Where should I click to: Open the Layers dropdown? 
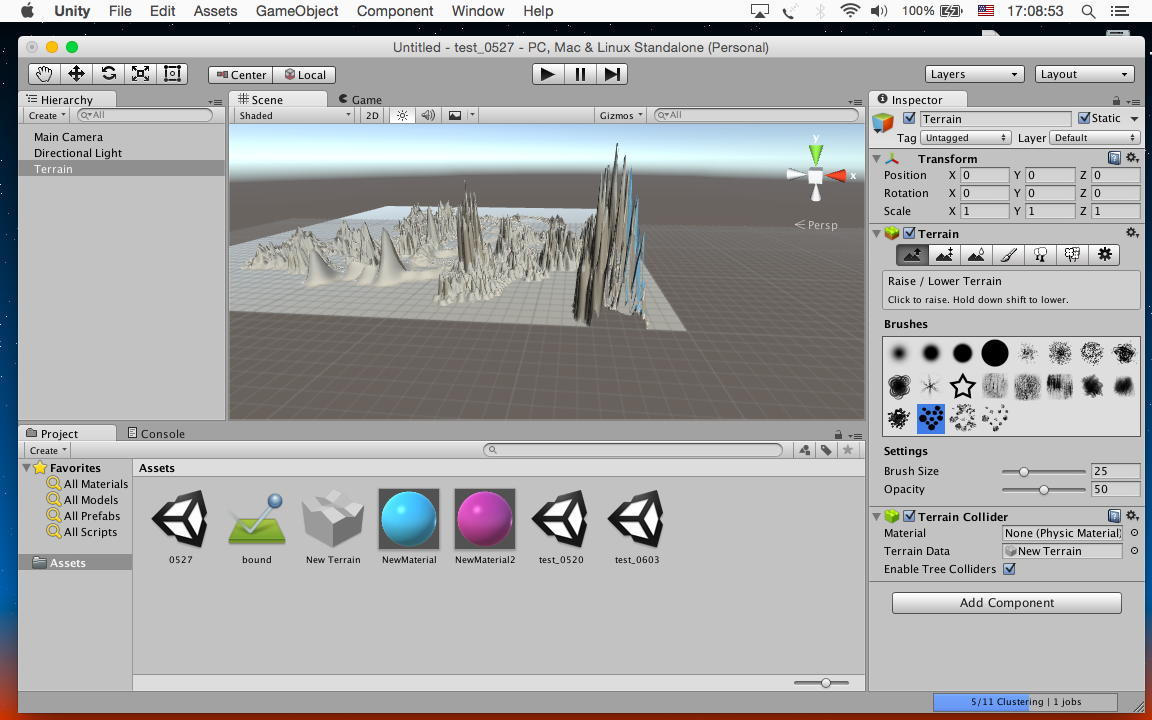click(x=974, y=74)
